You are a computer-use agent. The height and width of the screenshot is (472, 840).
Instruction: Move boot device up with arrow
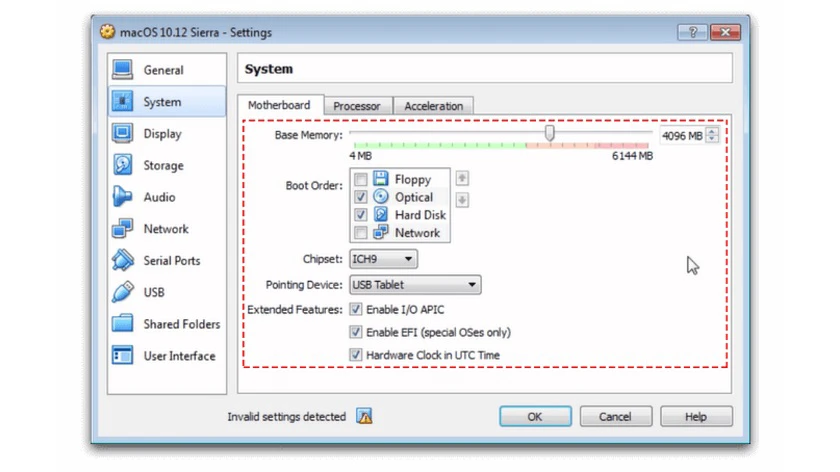pos(462,178)
